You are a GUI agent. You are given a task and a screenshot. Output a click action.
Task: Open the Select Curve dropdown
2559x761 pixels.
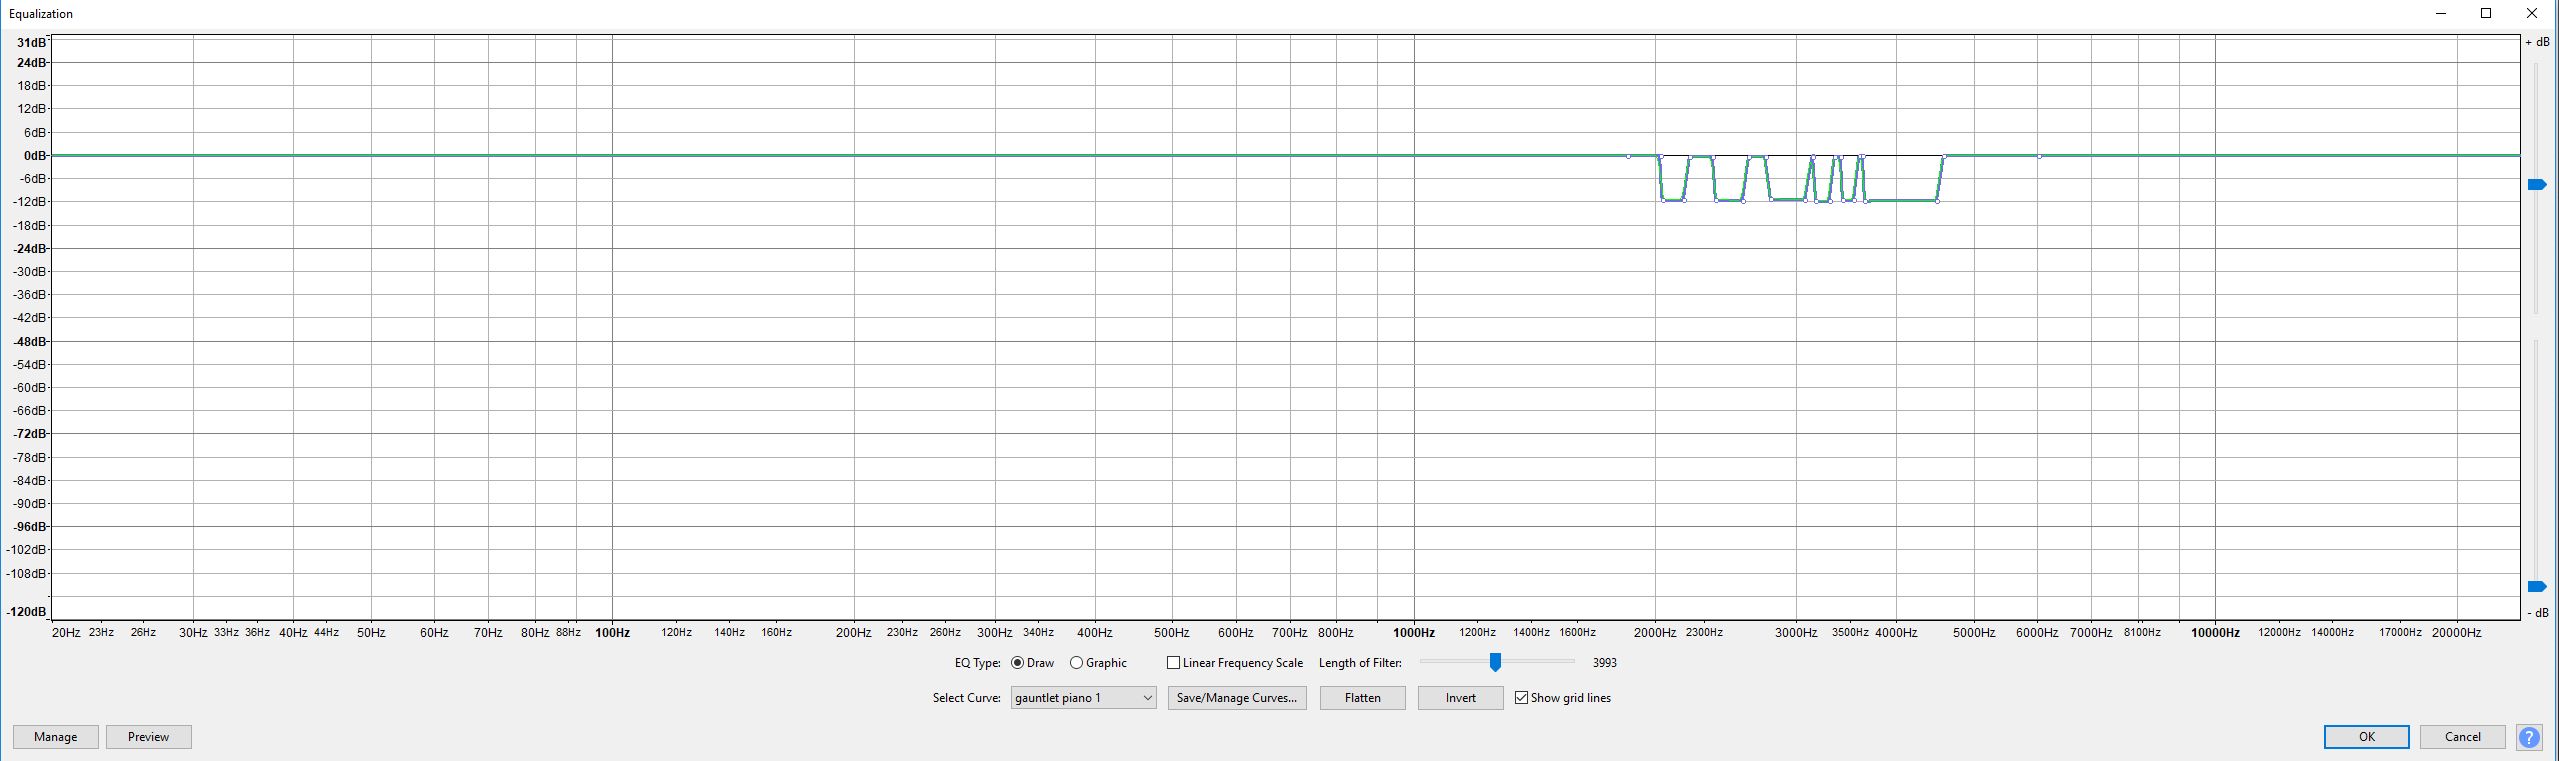pos(1083,698)
